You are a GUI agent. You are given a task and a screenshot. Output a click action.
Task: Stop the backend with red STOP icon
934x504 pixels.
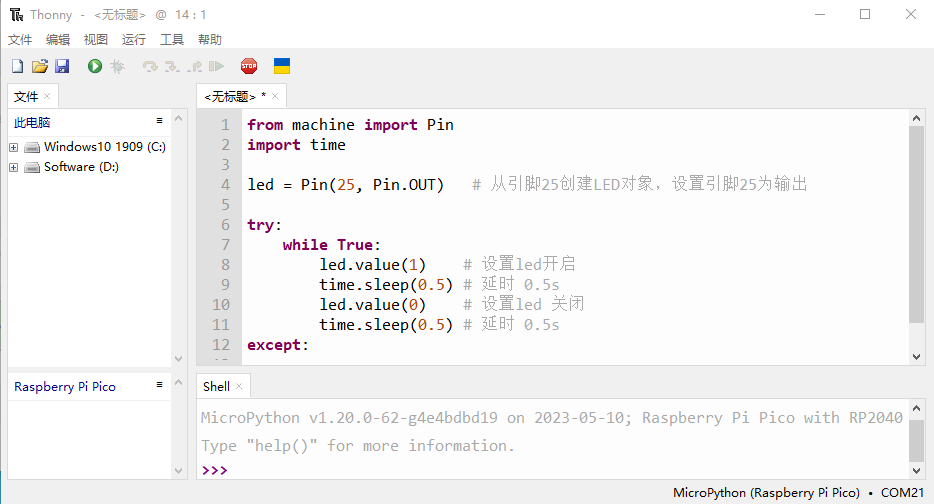(249, 66)
